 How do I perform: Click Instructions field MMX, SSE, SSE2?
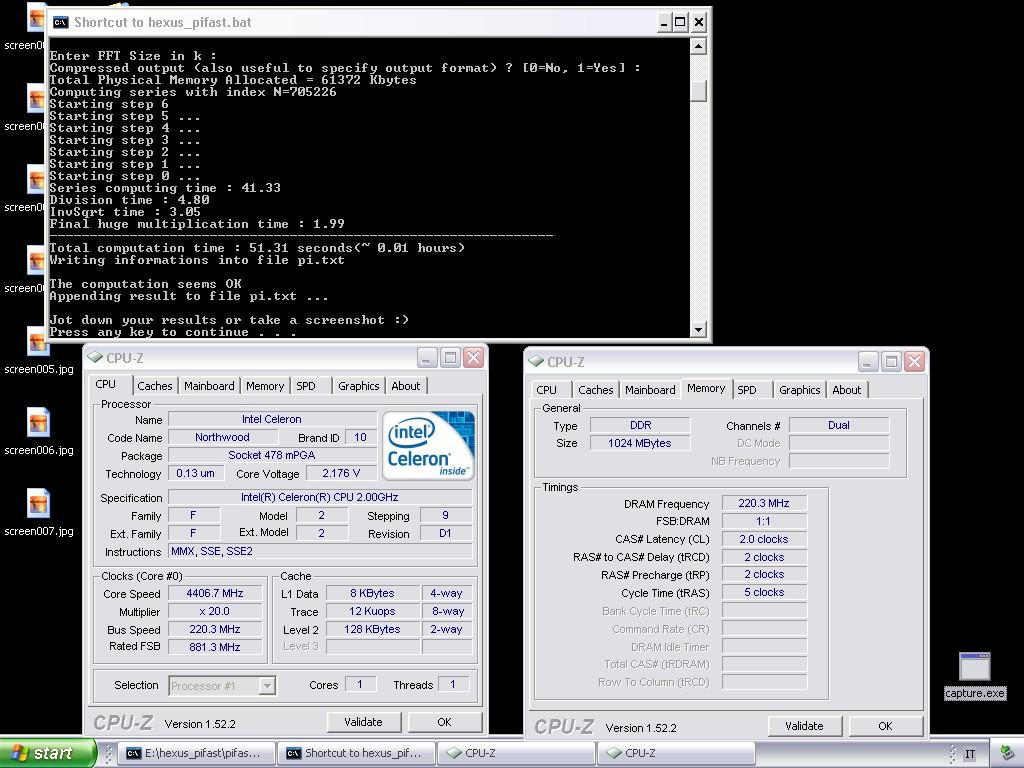coord(319,551)
